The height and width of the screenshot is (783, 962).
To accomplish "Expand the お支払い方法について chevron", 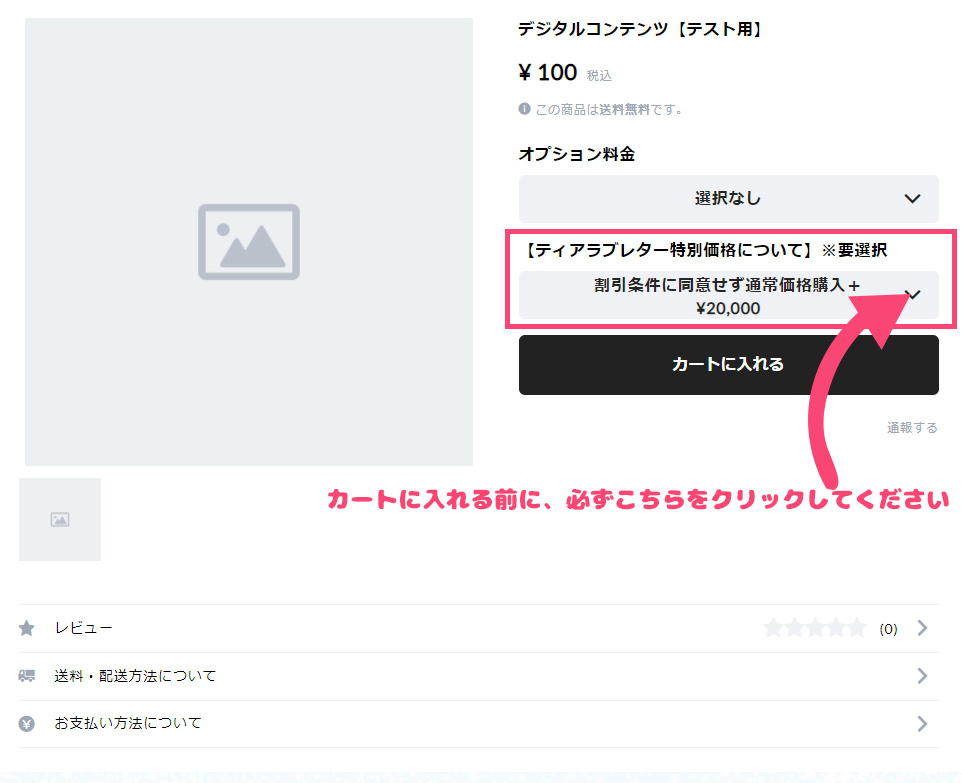I will (x=922, y=724).
